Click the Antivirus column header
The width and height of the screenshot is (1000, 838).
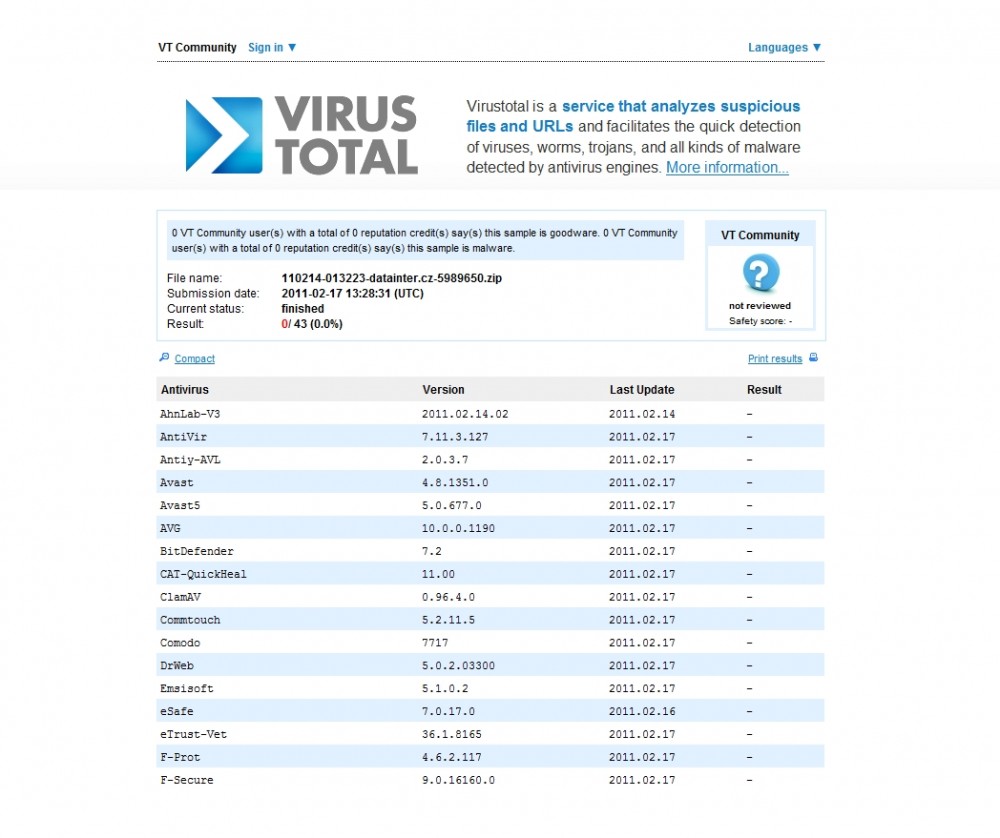pos(184,390)
